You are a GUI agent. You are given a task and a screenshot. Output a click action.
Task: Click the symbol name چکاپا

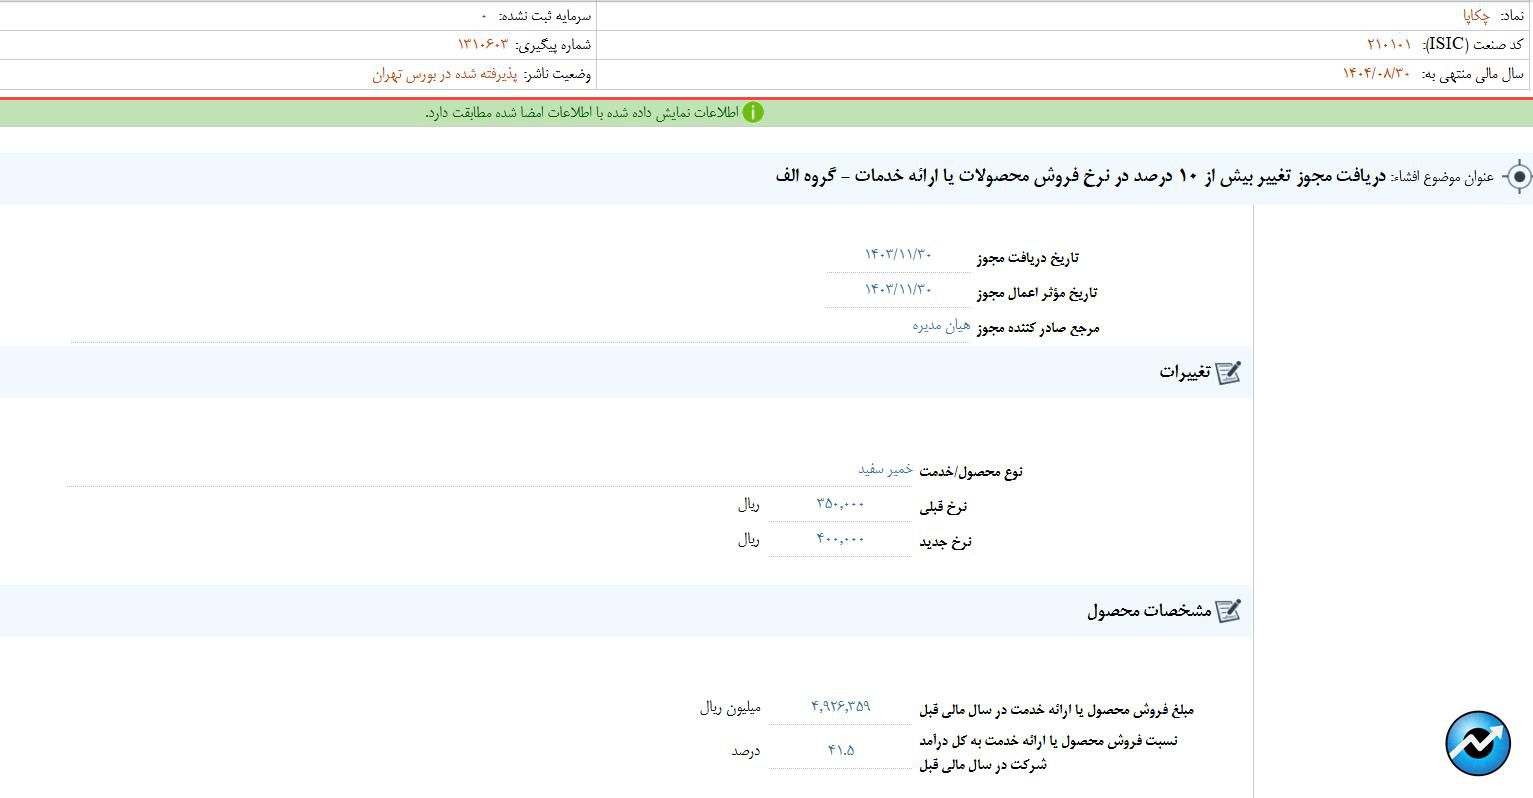[x=1476, y=16]
